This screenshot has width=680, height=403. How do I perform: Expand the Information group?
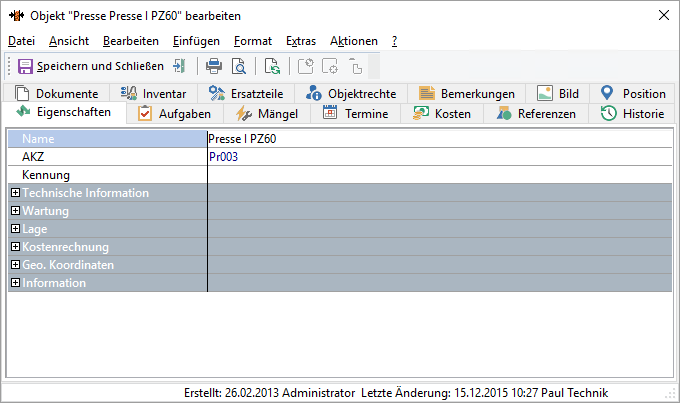tap(16, 282)
